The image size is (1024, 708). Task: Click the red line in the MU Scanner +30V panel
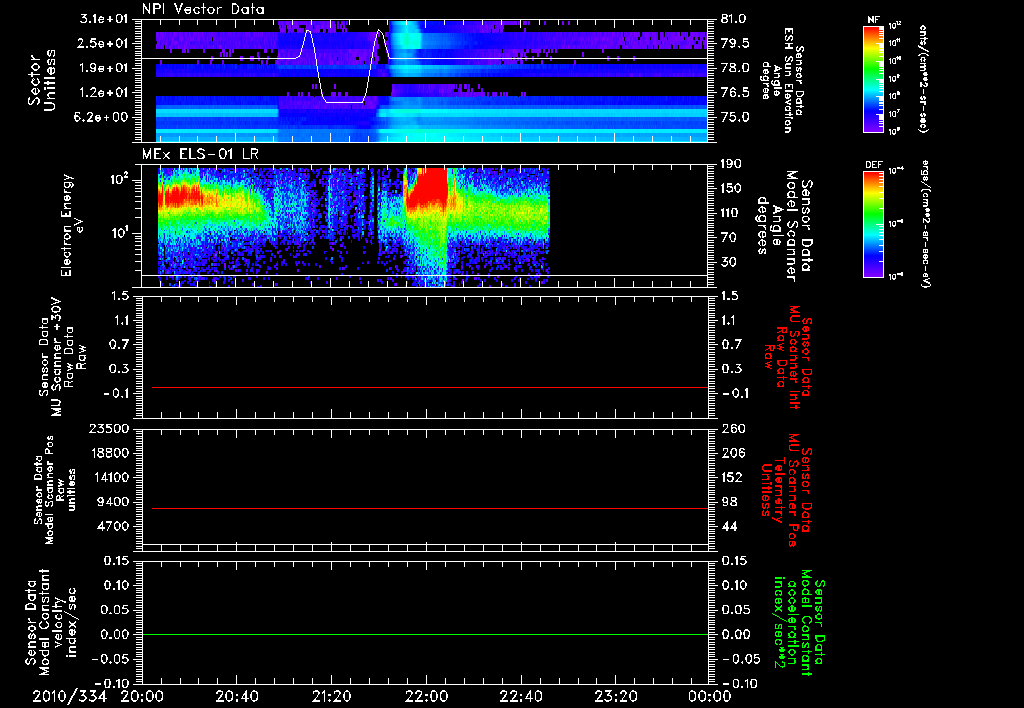pyautogui.click(x=430, y=387)
